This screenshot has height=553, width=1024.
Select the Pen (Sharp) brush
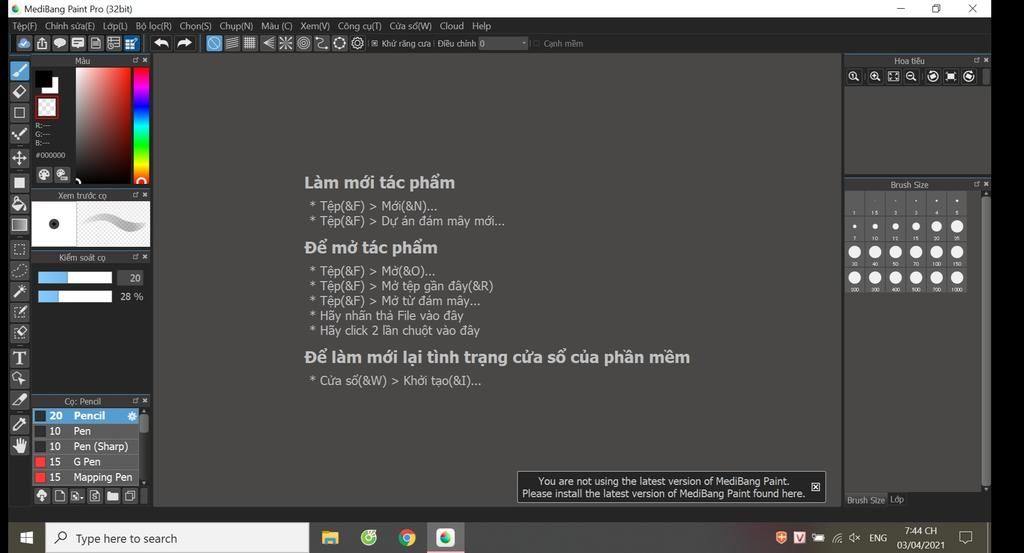click(x=86, y=447)
